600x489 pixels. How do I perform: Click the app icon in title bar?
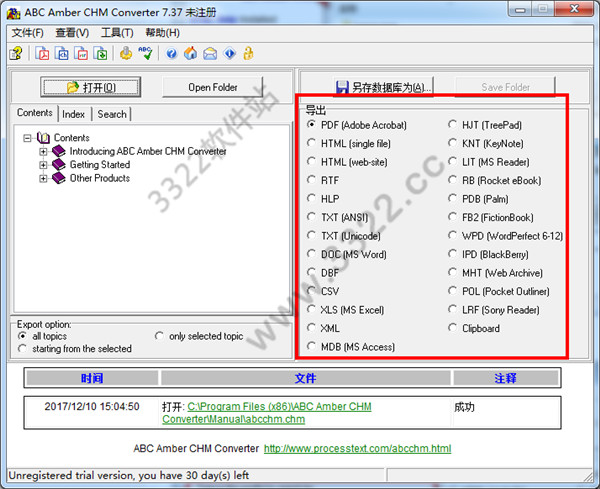13,13
